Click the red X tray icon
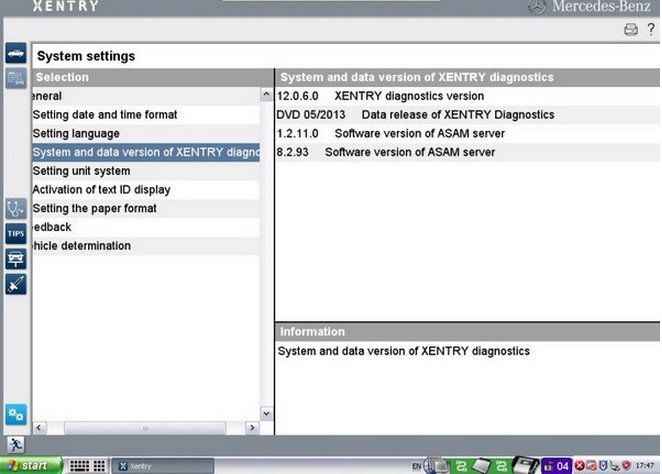The height and width of the screenshot is (474, 662). [580, 466]
